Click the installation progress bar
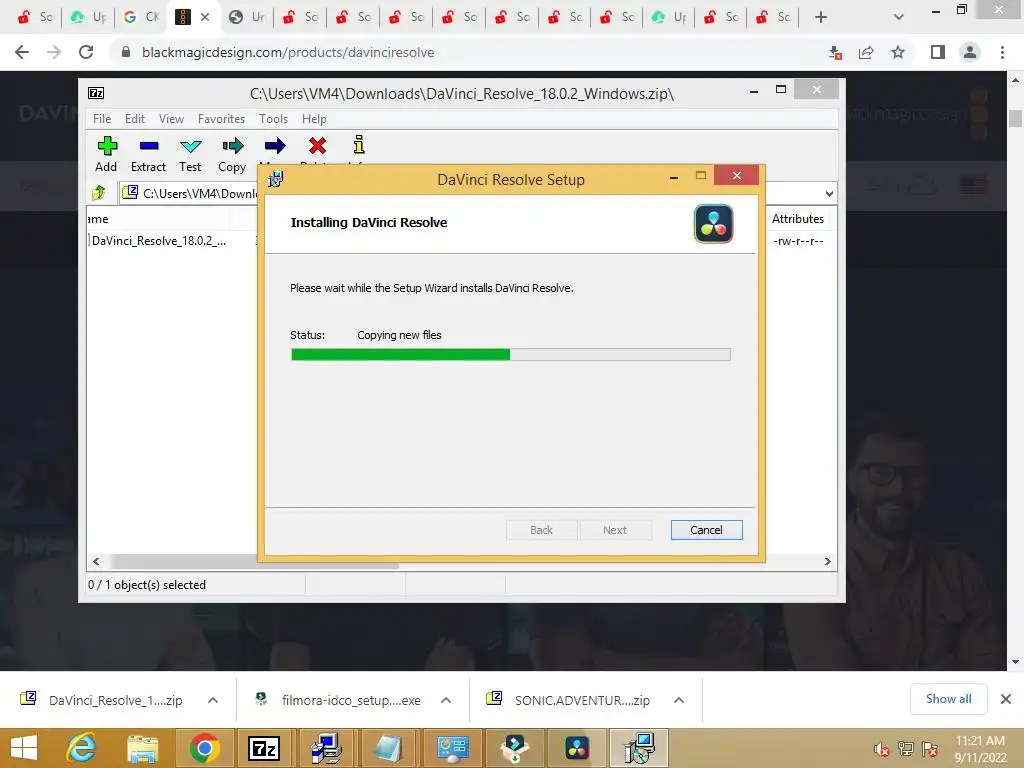 coord(511,355)
